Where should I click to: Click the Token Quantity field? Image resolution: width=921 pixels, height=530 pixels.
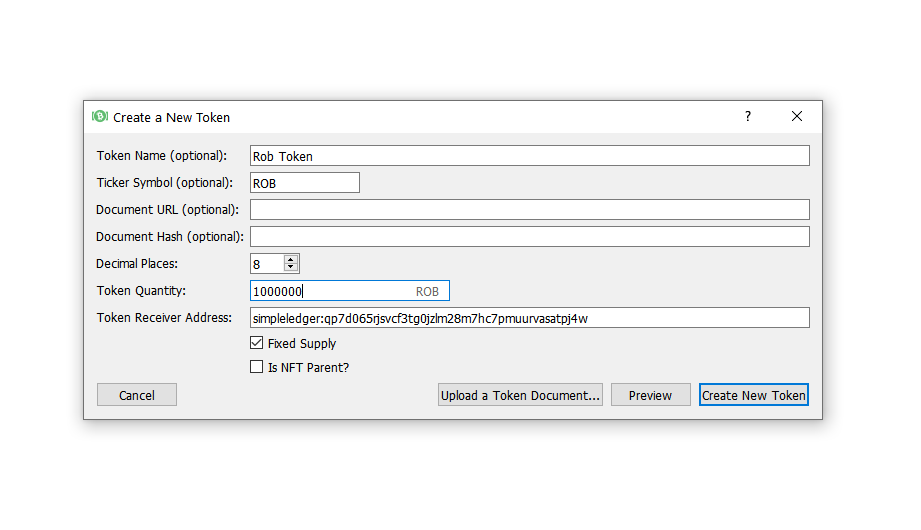point(330,291)
